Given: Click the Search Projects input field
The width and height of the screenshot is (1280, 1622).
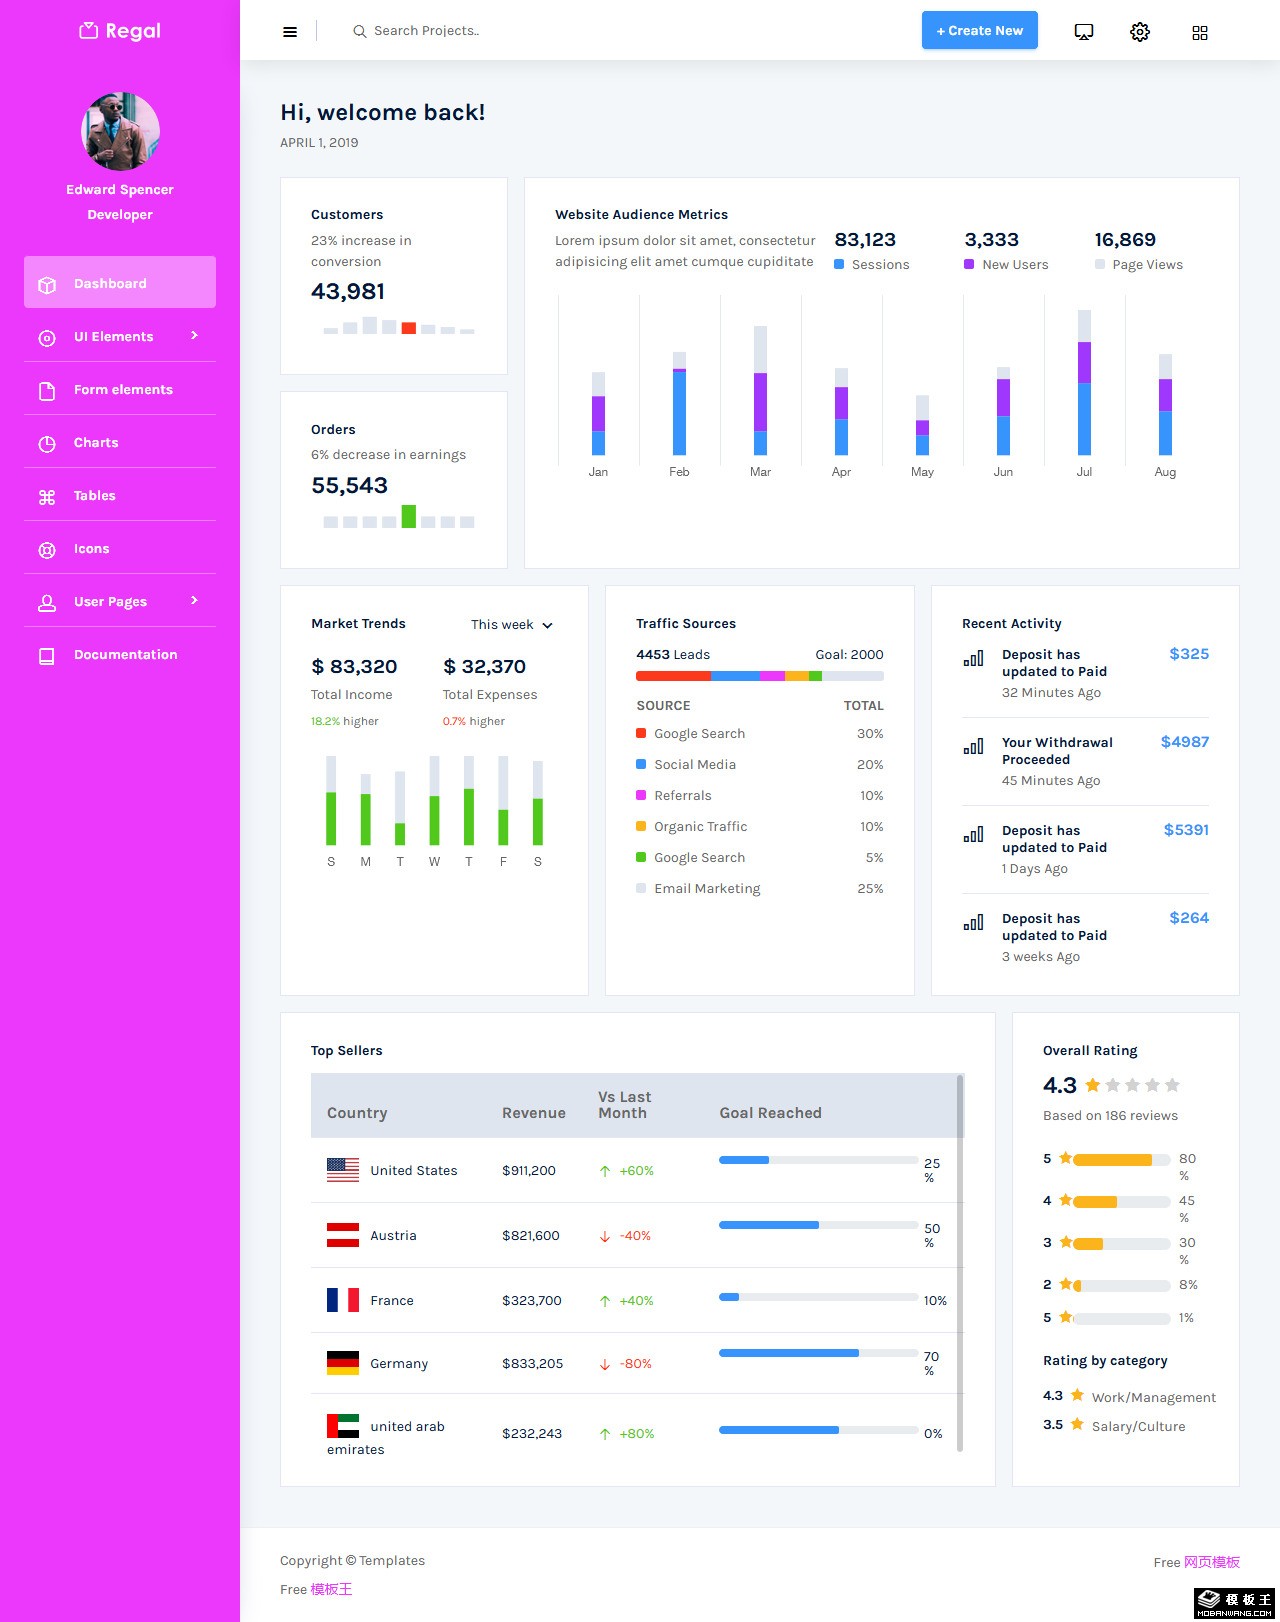Looking at the screenshot, I should 500,31.
